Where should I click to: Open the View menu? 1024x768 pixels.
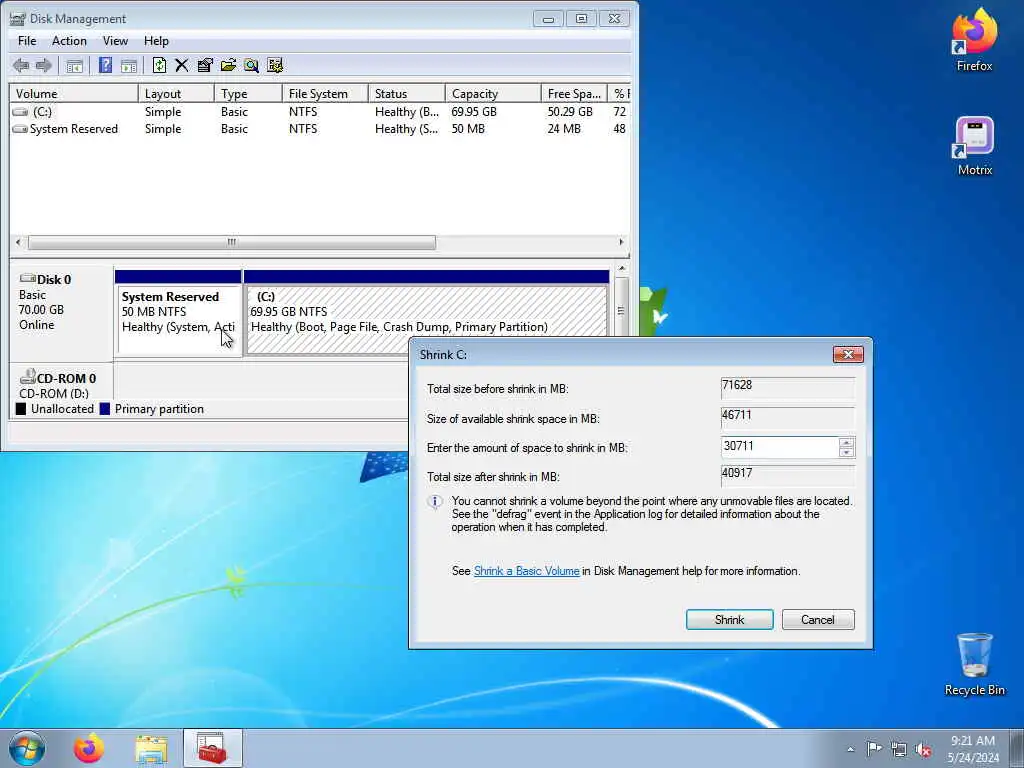point(115,40)
